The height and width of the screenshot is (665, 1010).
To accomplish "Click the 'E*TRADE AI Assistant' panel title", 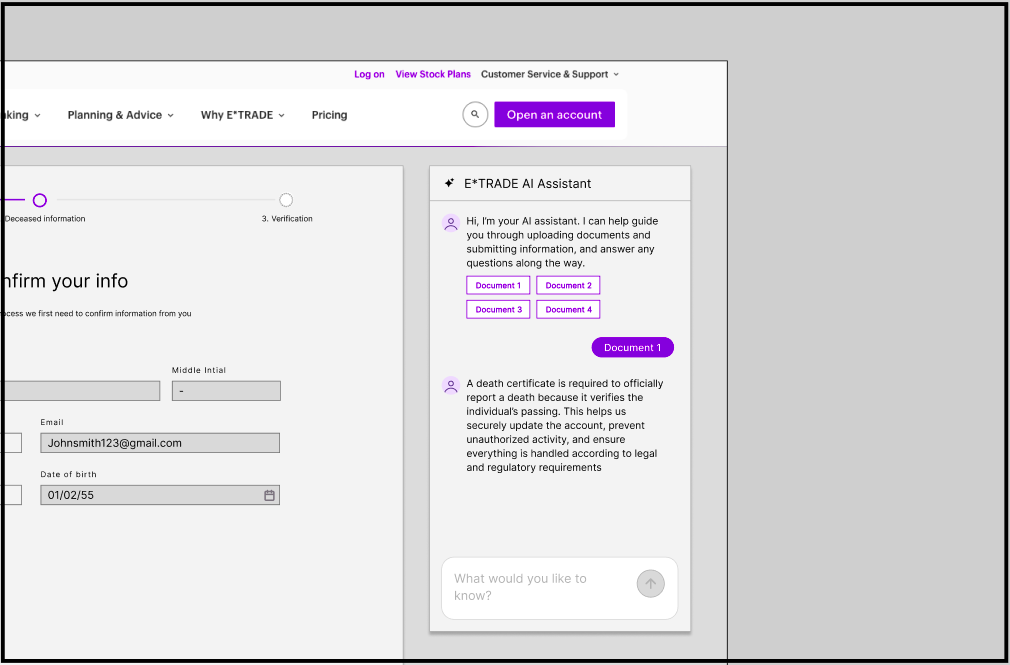I will pos(528,184).
